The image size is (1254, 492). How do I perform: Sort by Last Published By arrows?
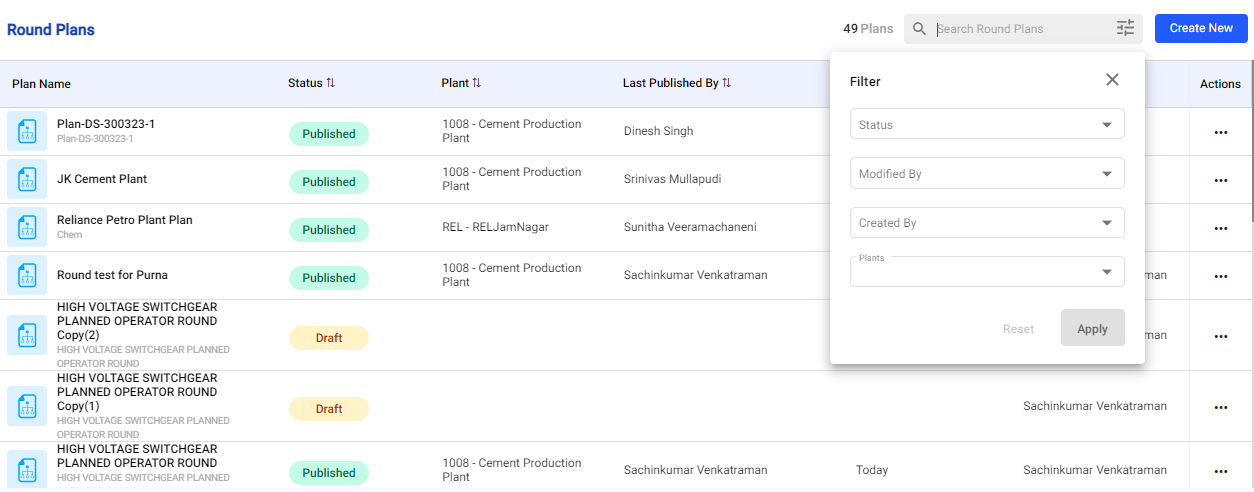(x=727, y=83)
